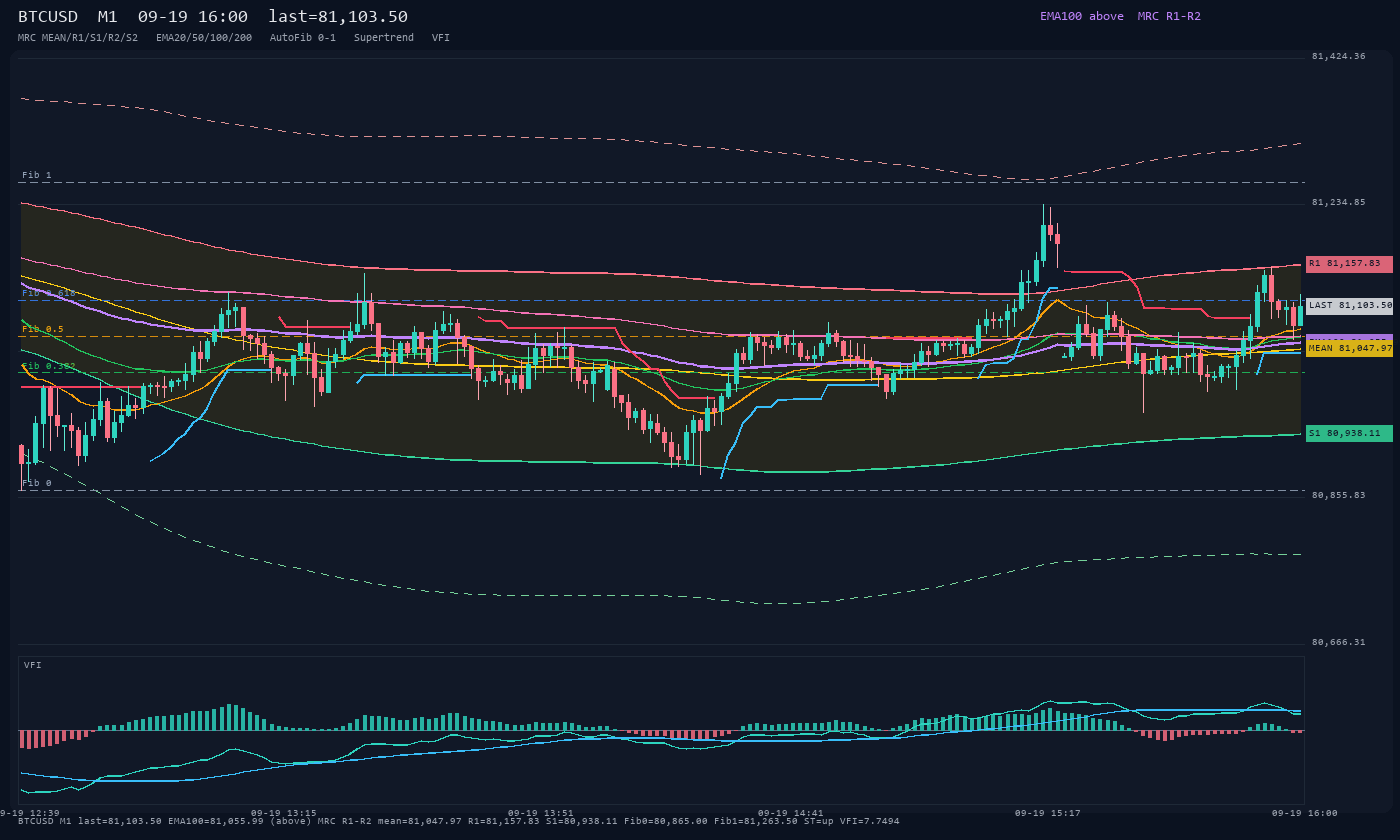
Task: Click the BTCUSD symbol in the chart title
Action: 52,17
